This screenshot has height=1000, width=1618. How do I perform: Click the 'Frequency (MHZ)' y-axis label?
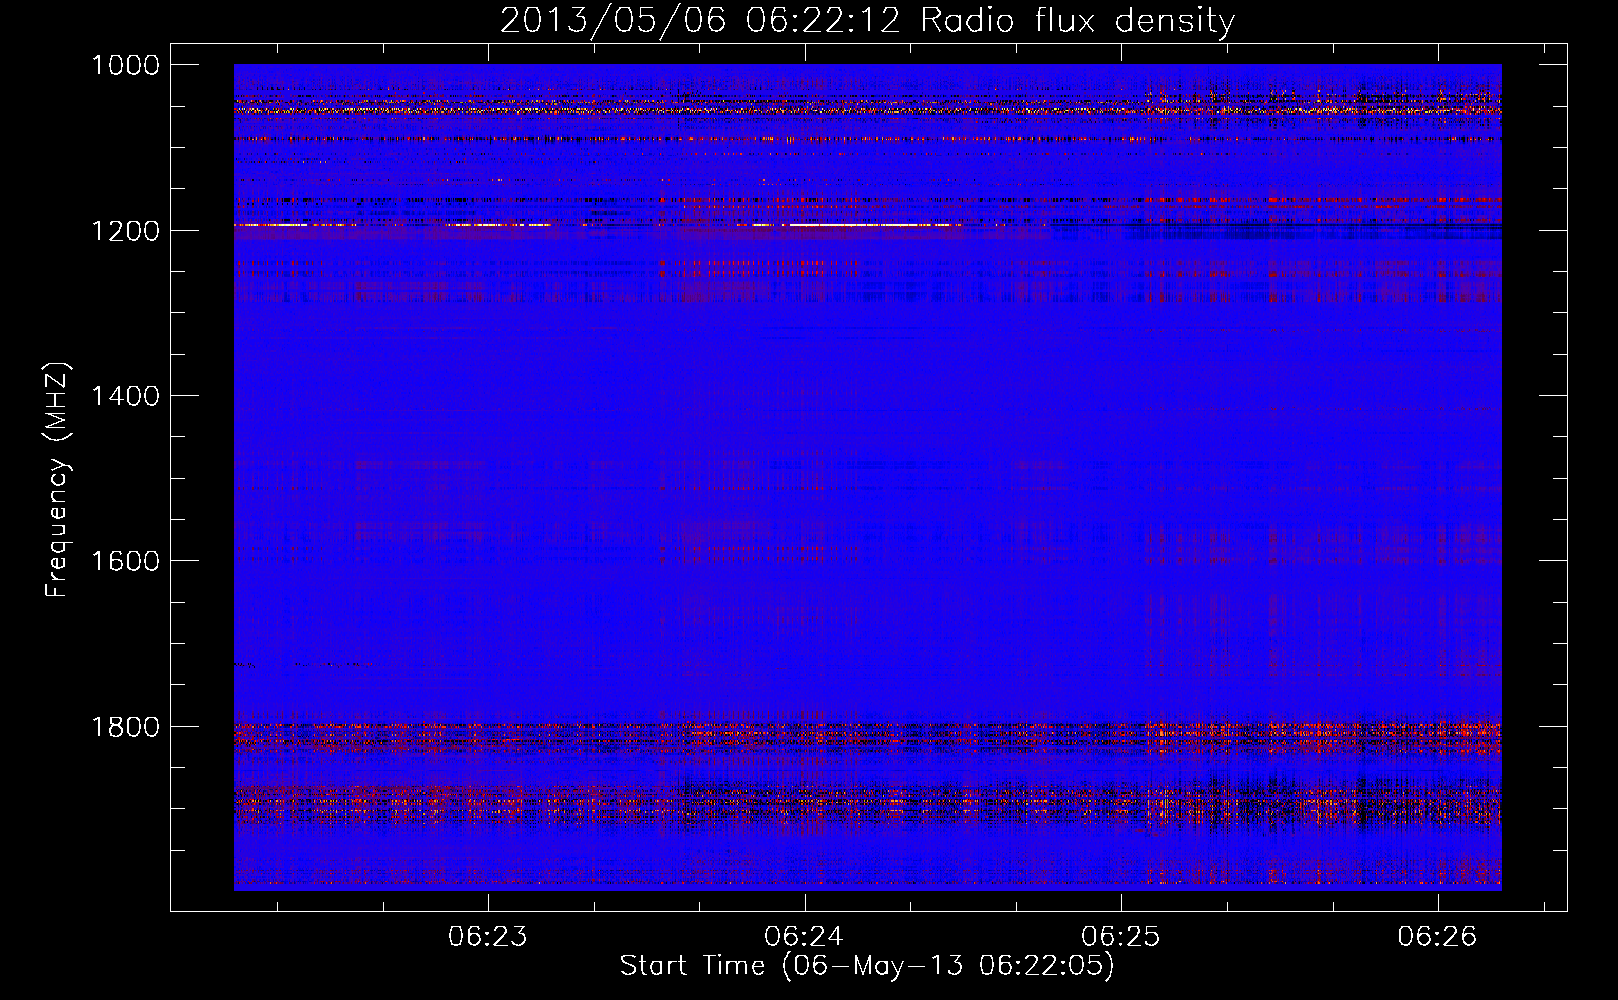click(x=57, y=480)
